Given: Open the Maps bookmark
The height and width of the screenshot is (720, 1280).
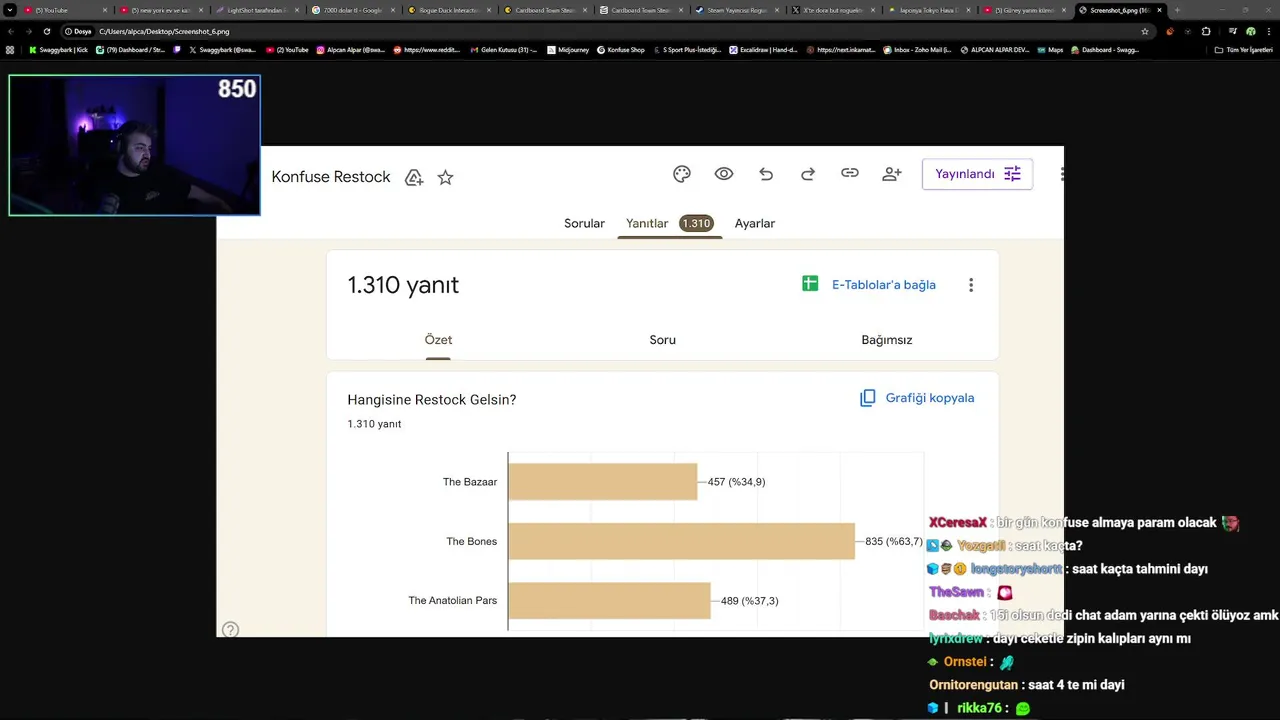Looking at the screenshot, I should click(x=1049, y=50).
